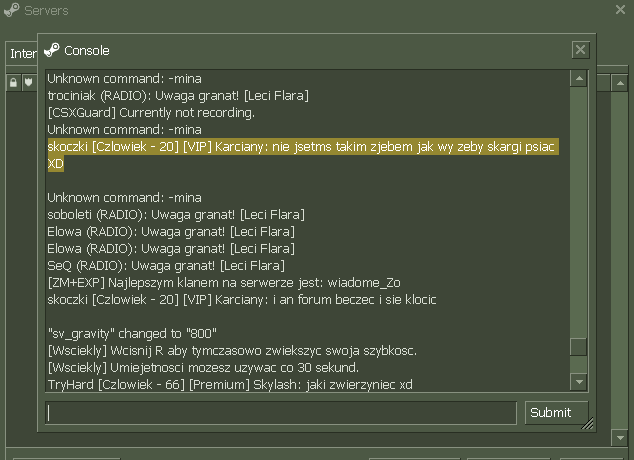
Task: Click the Servers list scroll down arrow
Action: (619, 437)
